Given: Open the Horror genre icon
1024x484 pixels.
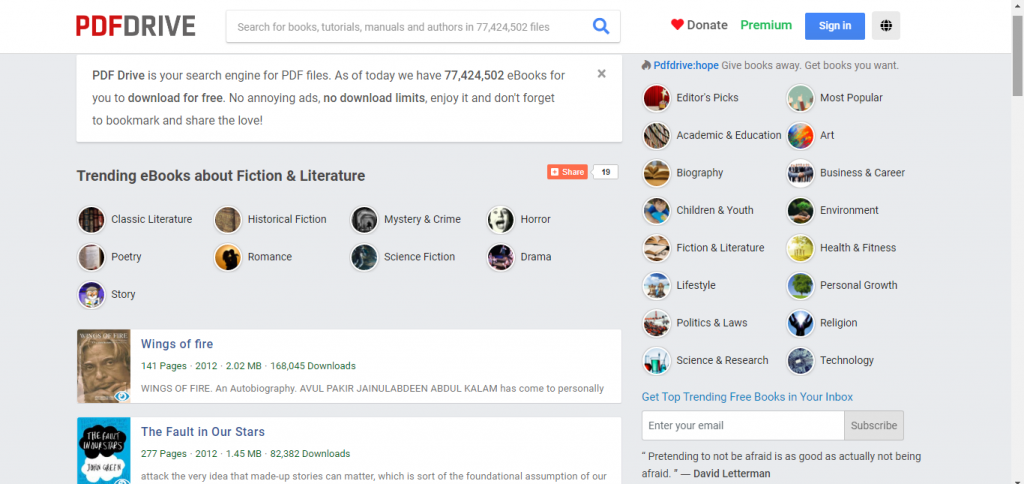Looking at the screenshot, I should click(x=501, y=219).
